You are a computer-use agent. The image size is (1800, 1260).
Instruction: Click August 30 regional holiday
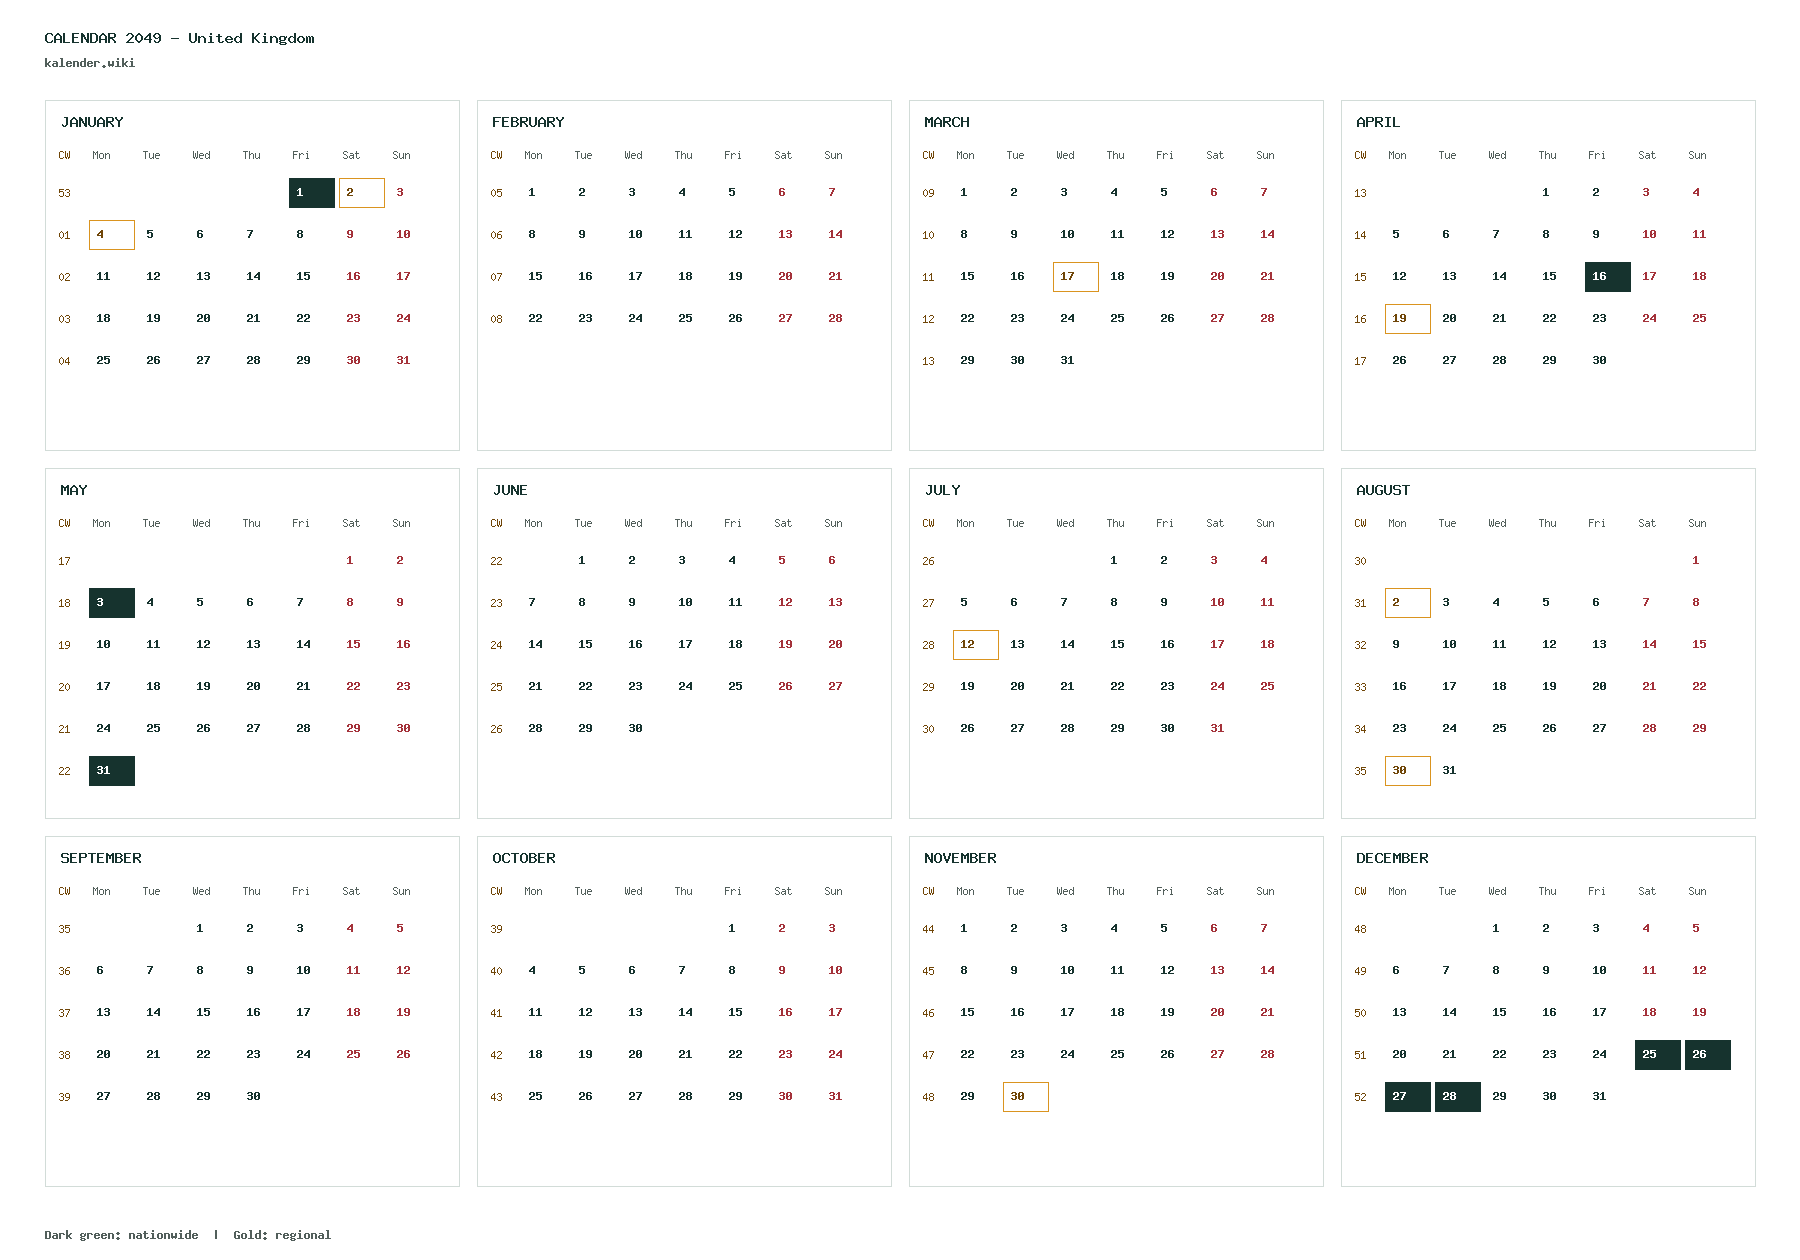(1408, 771)
